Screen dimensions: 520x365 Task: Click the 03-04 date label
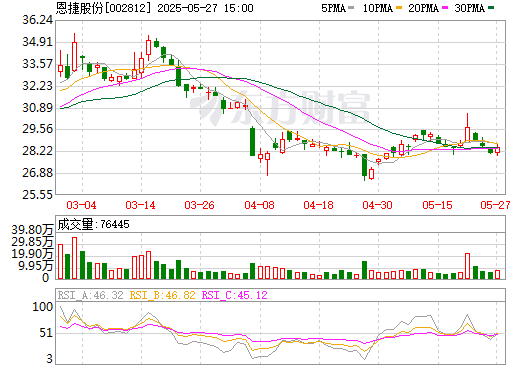tap(81, 205)
